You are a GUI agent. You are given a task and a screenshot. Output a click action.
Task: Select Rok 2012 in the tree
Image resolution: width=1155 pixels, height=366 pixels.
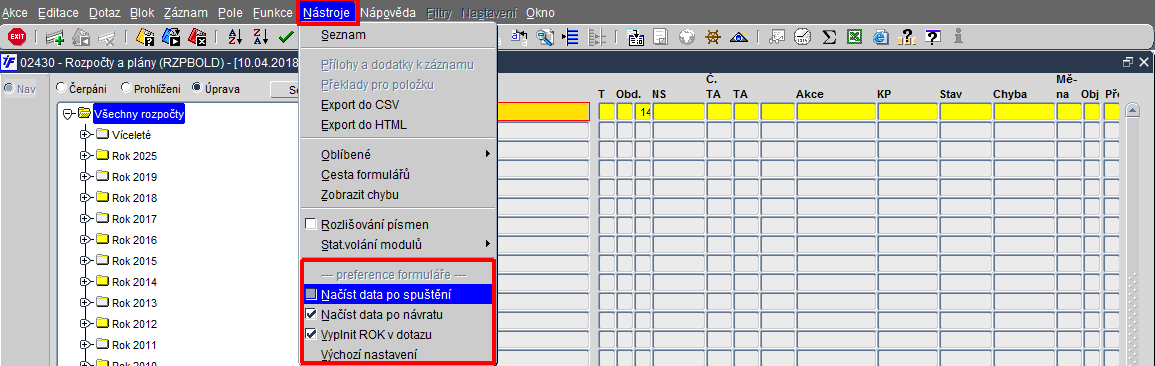(x=134, y=324)
